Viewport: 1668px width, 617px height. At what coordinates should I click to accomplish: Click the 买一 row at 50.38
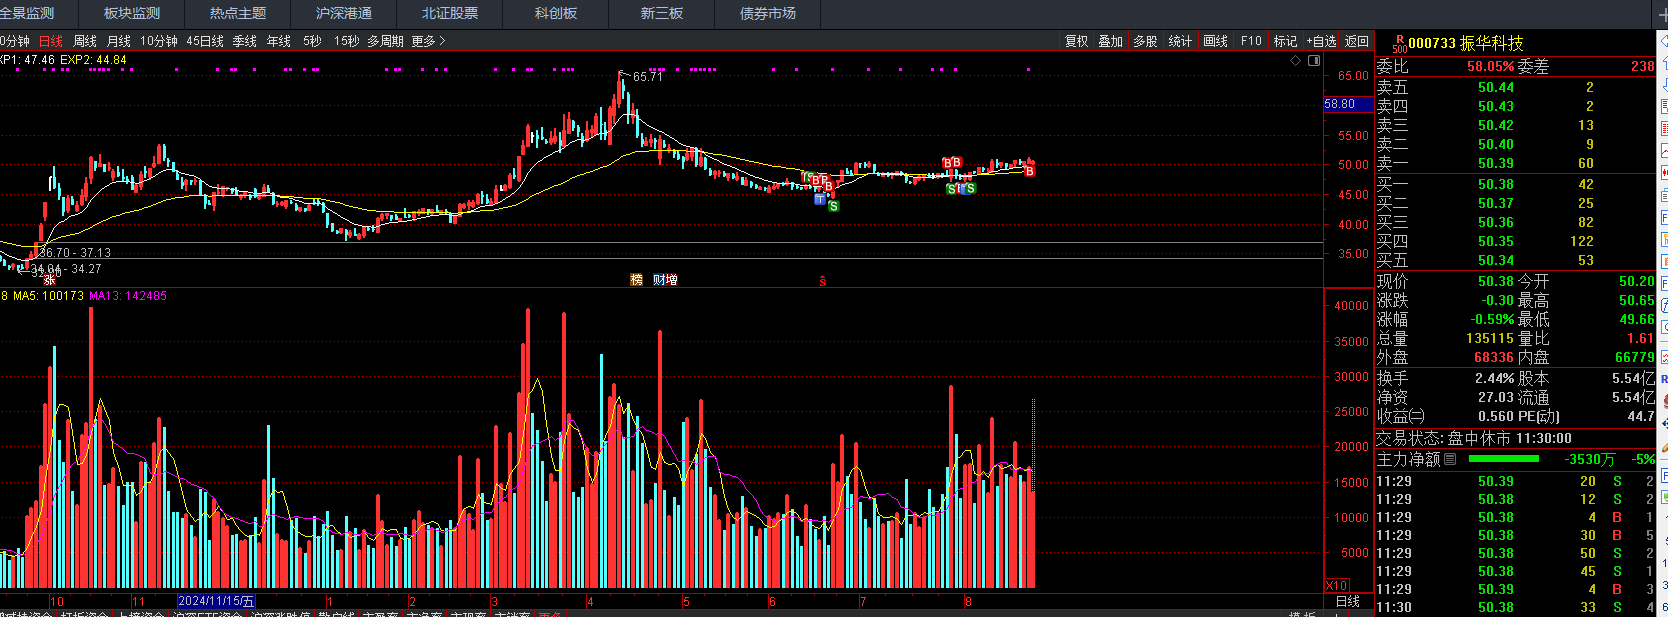(x=1515, y=184)
